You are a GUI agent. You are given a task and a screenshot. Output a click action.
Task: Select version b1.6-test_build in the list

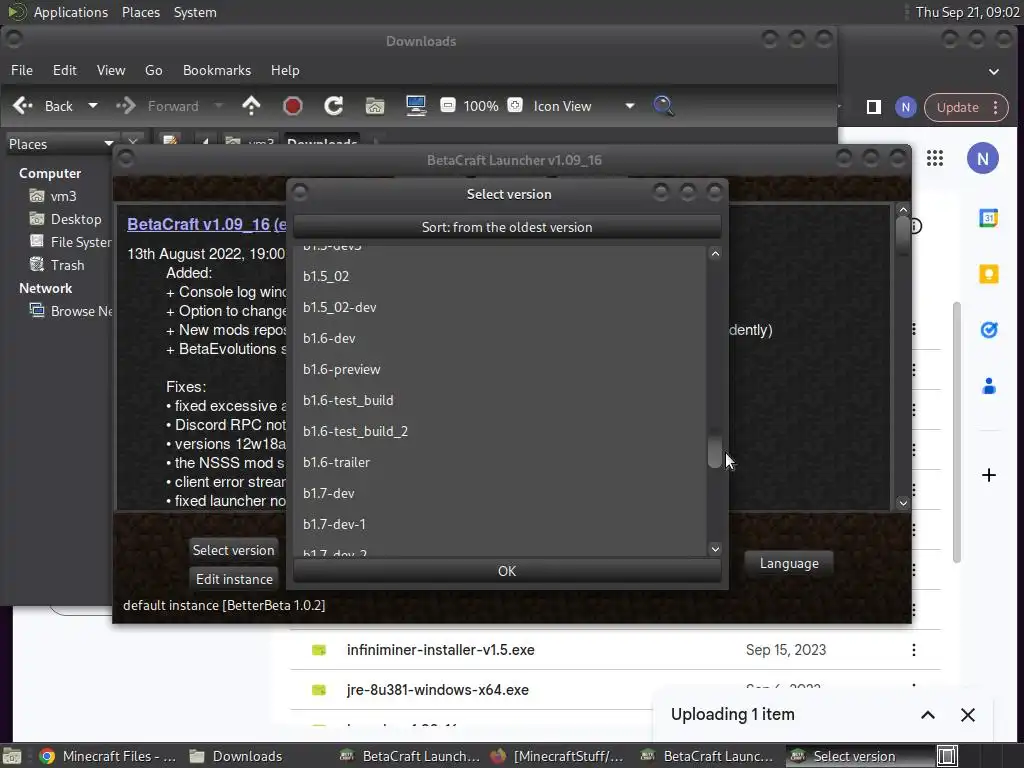[500, 400]
